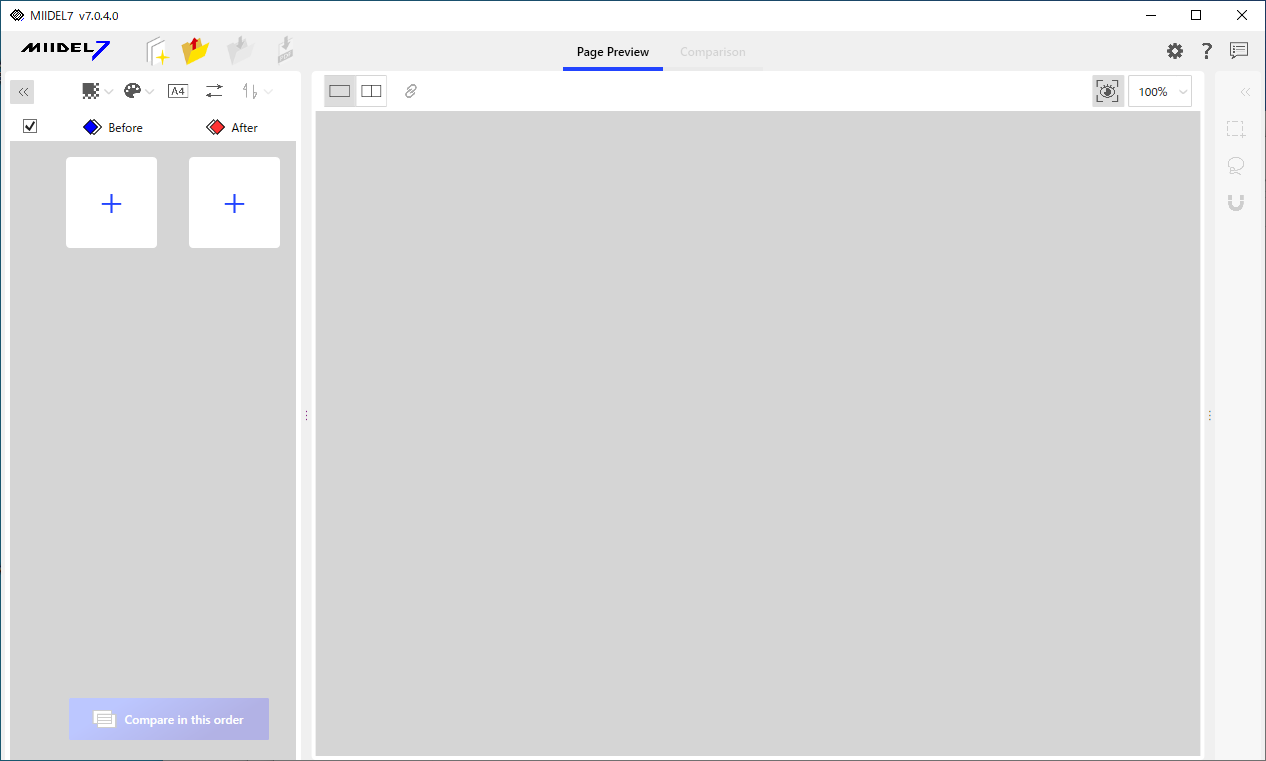The width and height of the screenshot is (1266, 761).
Task: Switch to single page view
Action: (340, 91)
